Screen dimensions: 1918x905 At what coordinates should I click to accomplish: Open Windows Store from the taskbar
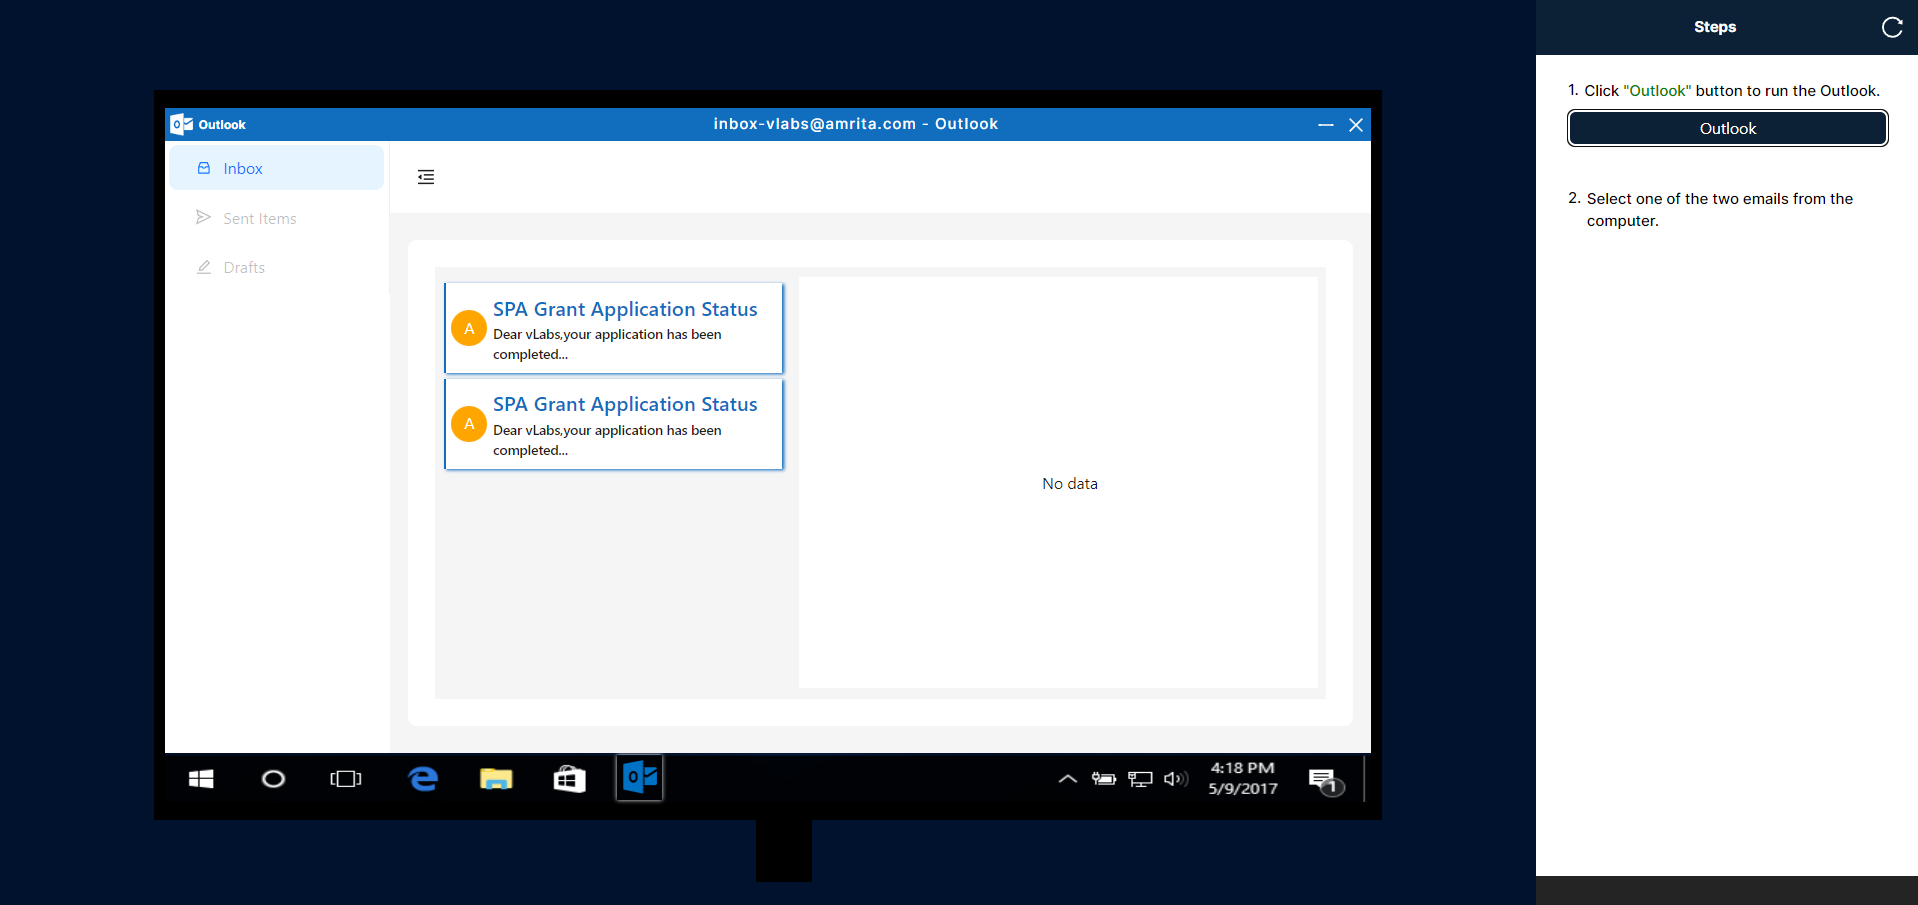(x=569, y=779)
